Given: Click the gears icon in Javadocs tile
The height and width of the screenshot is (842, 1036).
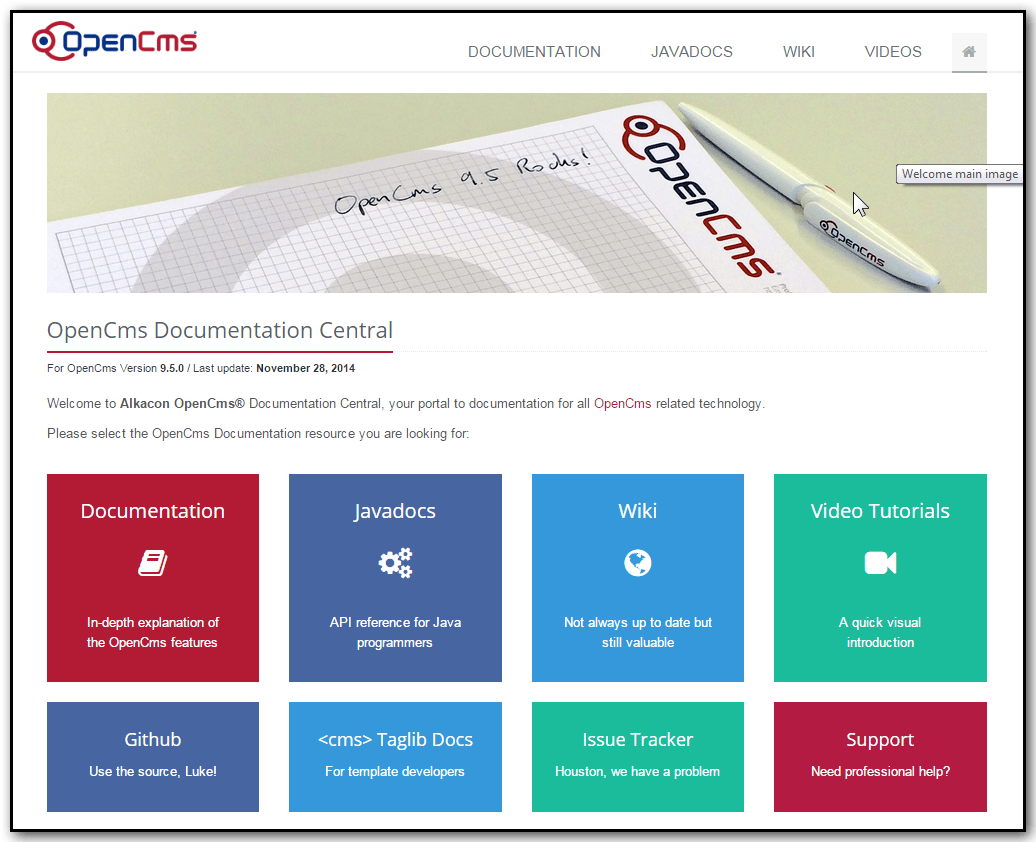Looking at the screenshot, I should tap(395, 563).
